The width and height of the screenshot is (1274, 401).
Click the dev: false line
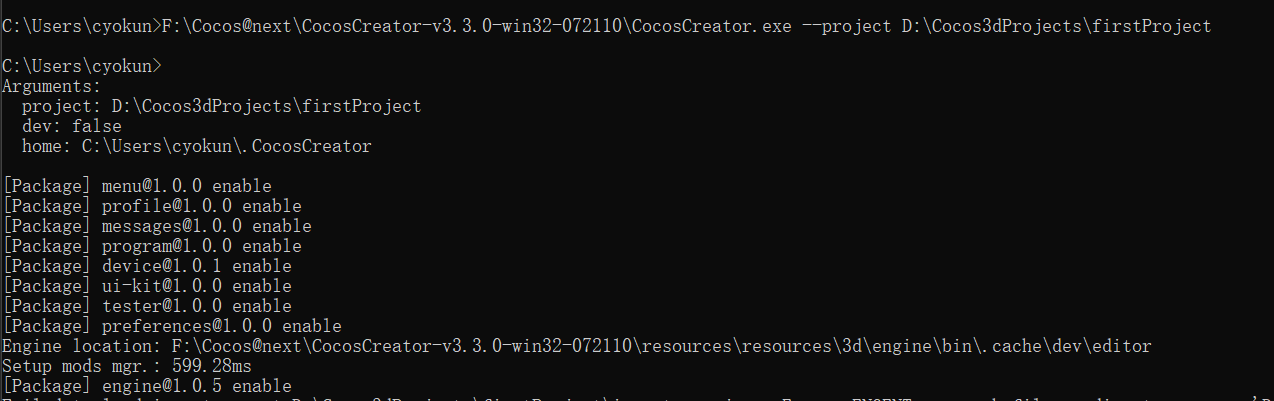click(71, 126)
